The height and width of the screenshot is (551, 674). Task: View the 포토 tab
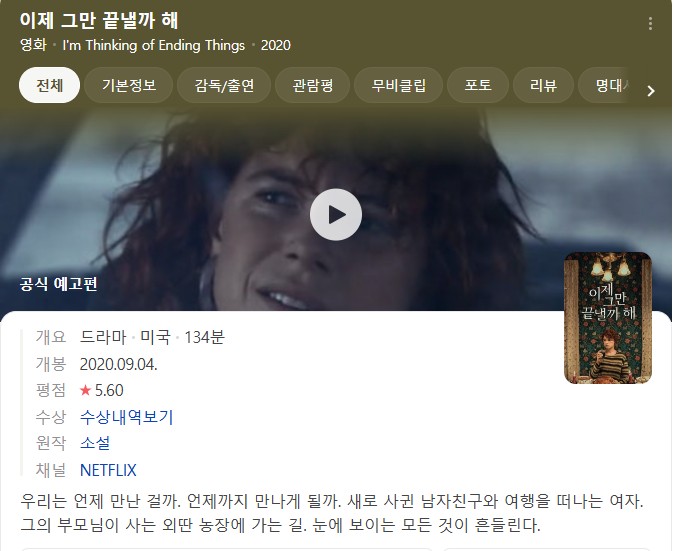478,85
